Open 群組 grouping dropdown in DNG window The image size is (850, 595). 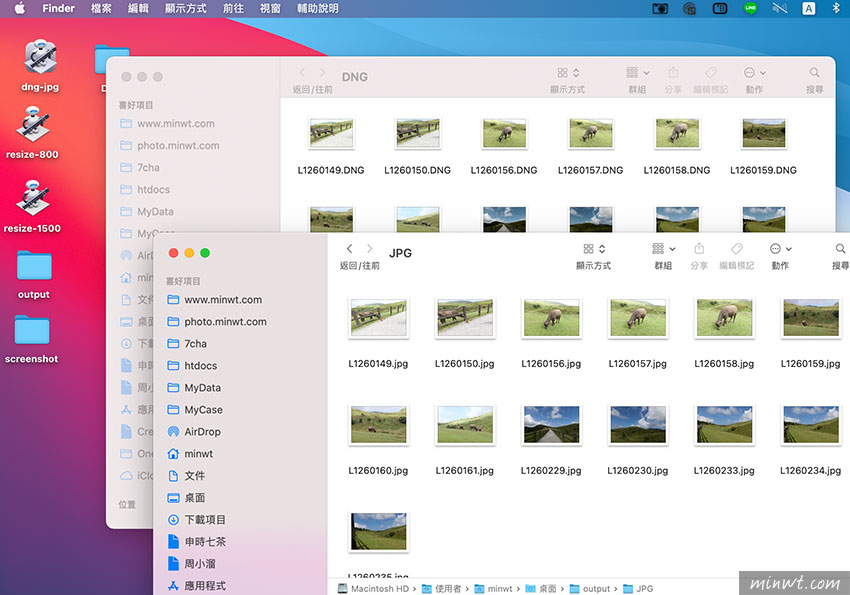638,73
